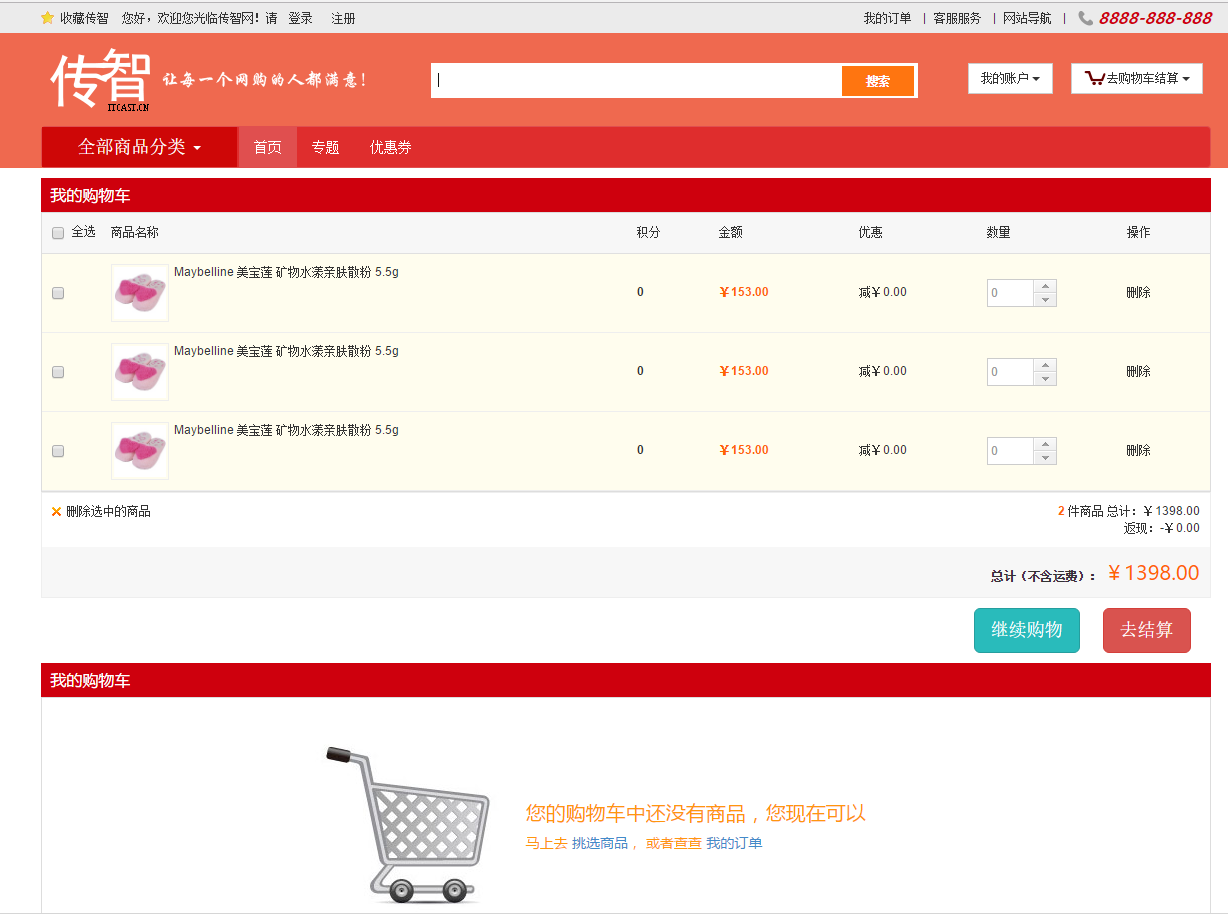Click the 操作 column header
This screenshot has height=914, width=1228.
1138,232
